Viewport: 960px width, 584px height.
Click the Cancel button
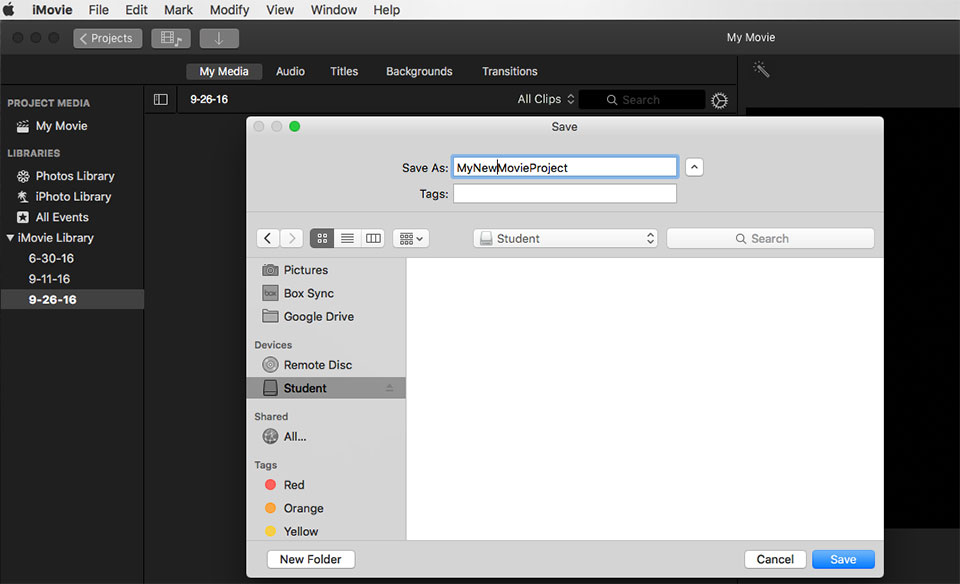click(775, 559)
